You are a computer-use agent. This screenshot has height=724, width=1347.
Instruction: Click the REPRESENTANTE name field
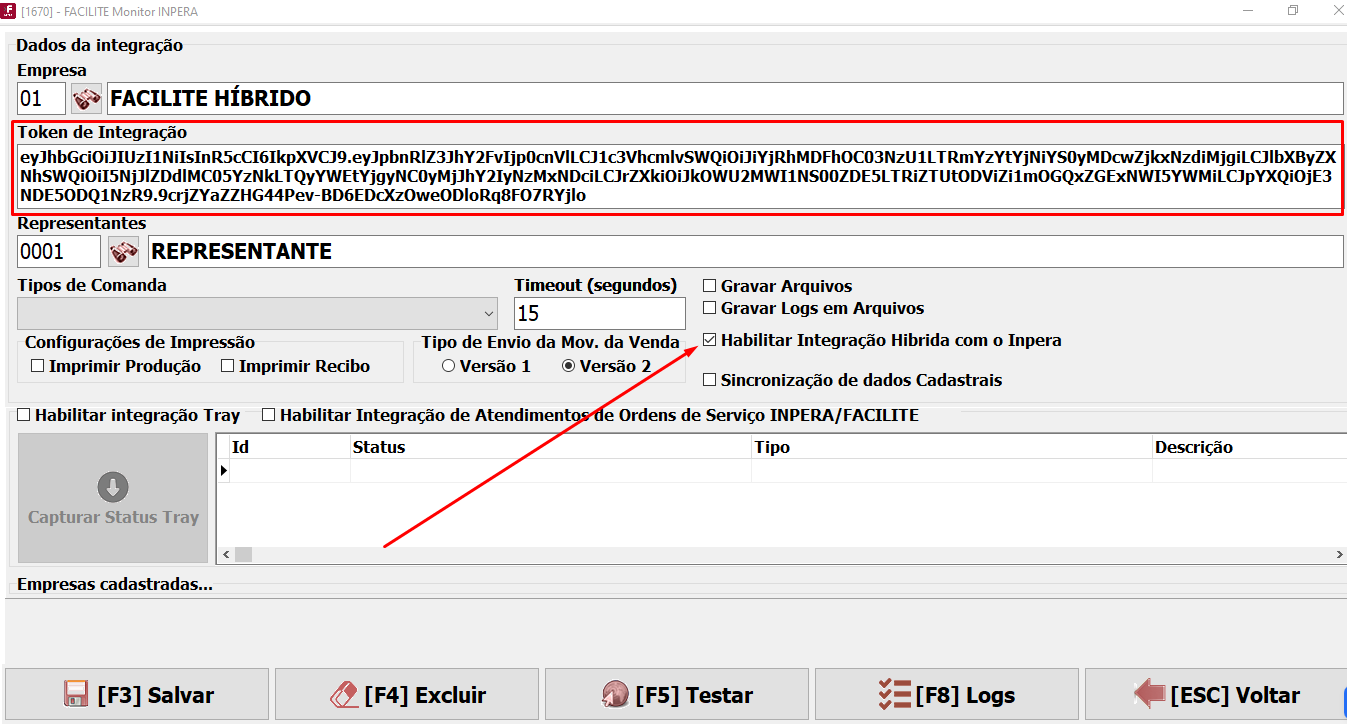745,251
